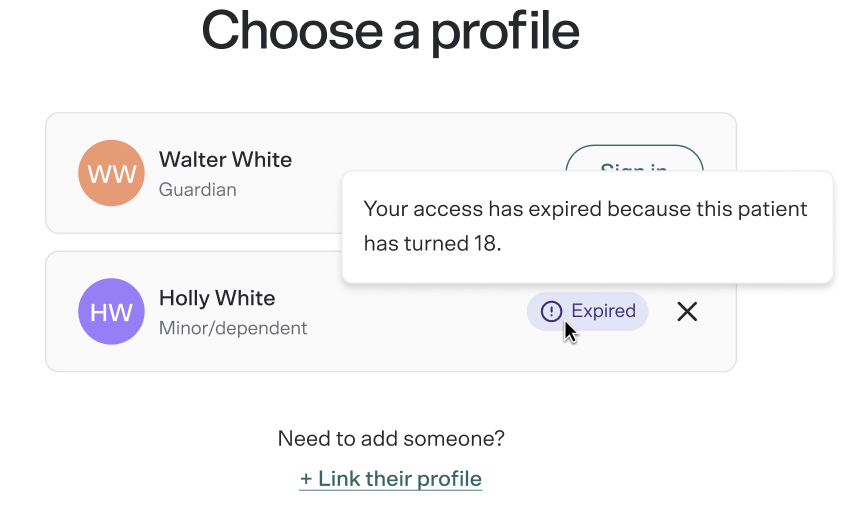866x514 pixels.
Task: Click the WW initials in orange avatar
Action: point(112,174)
